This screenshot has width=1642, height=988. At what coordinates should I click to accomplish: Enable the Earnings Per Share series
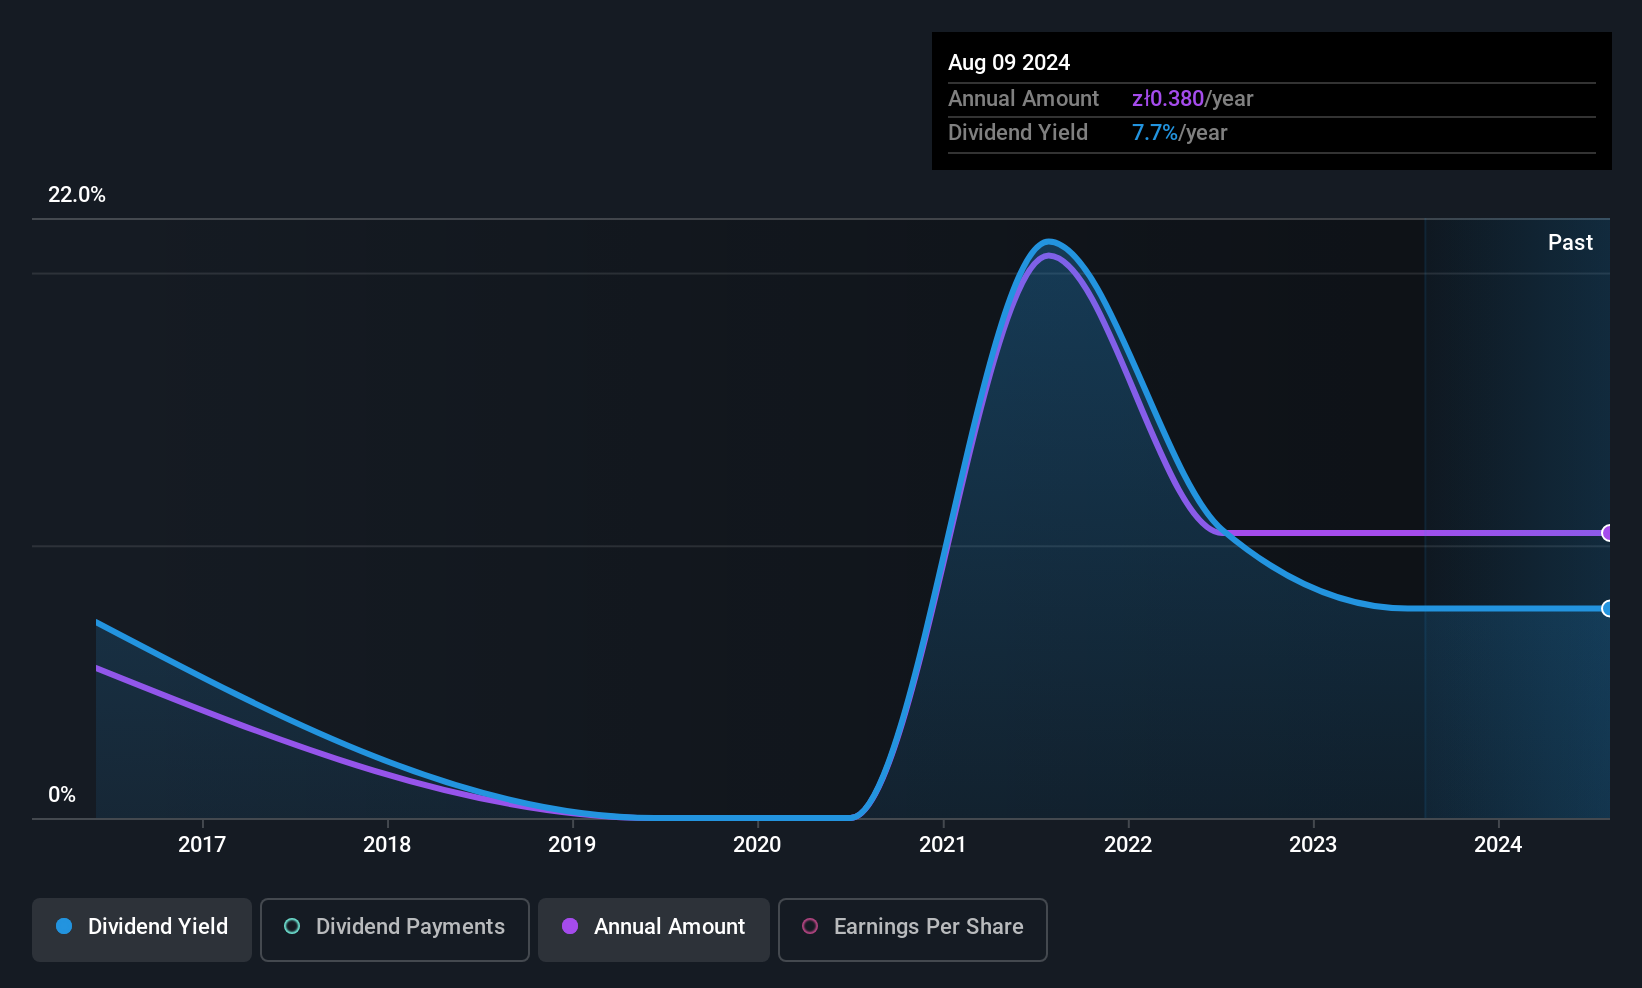click(x=913, y=930)
